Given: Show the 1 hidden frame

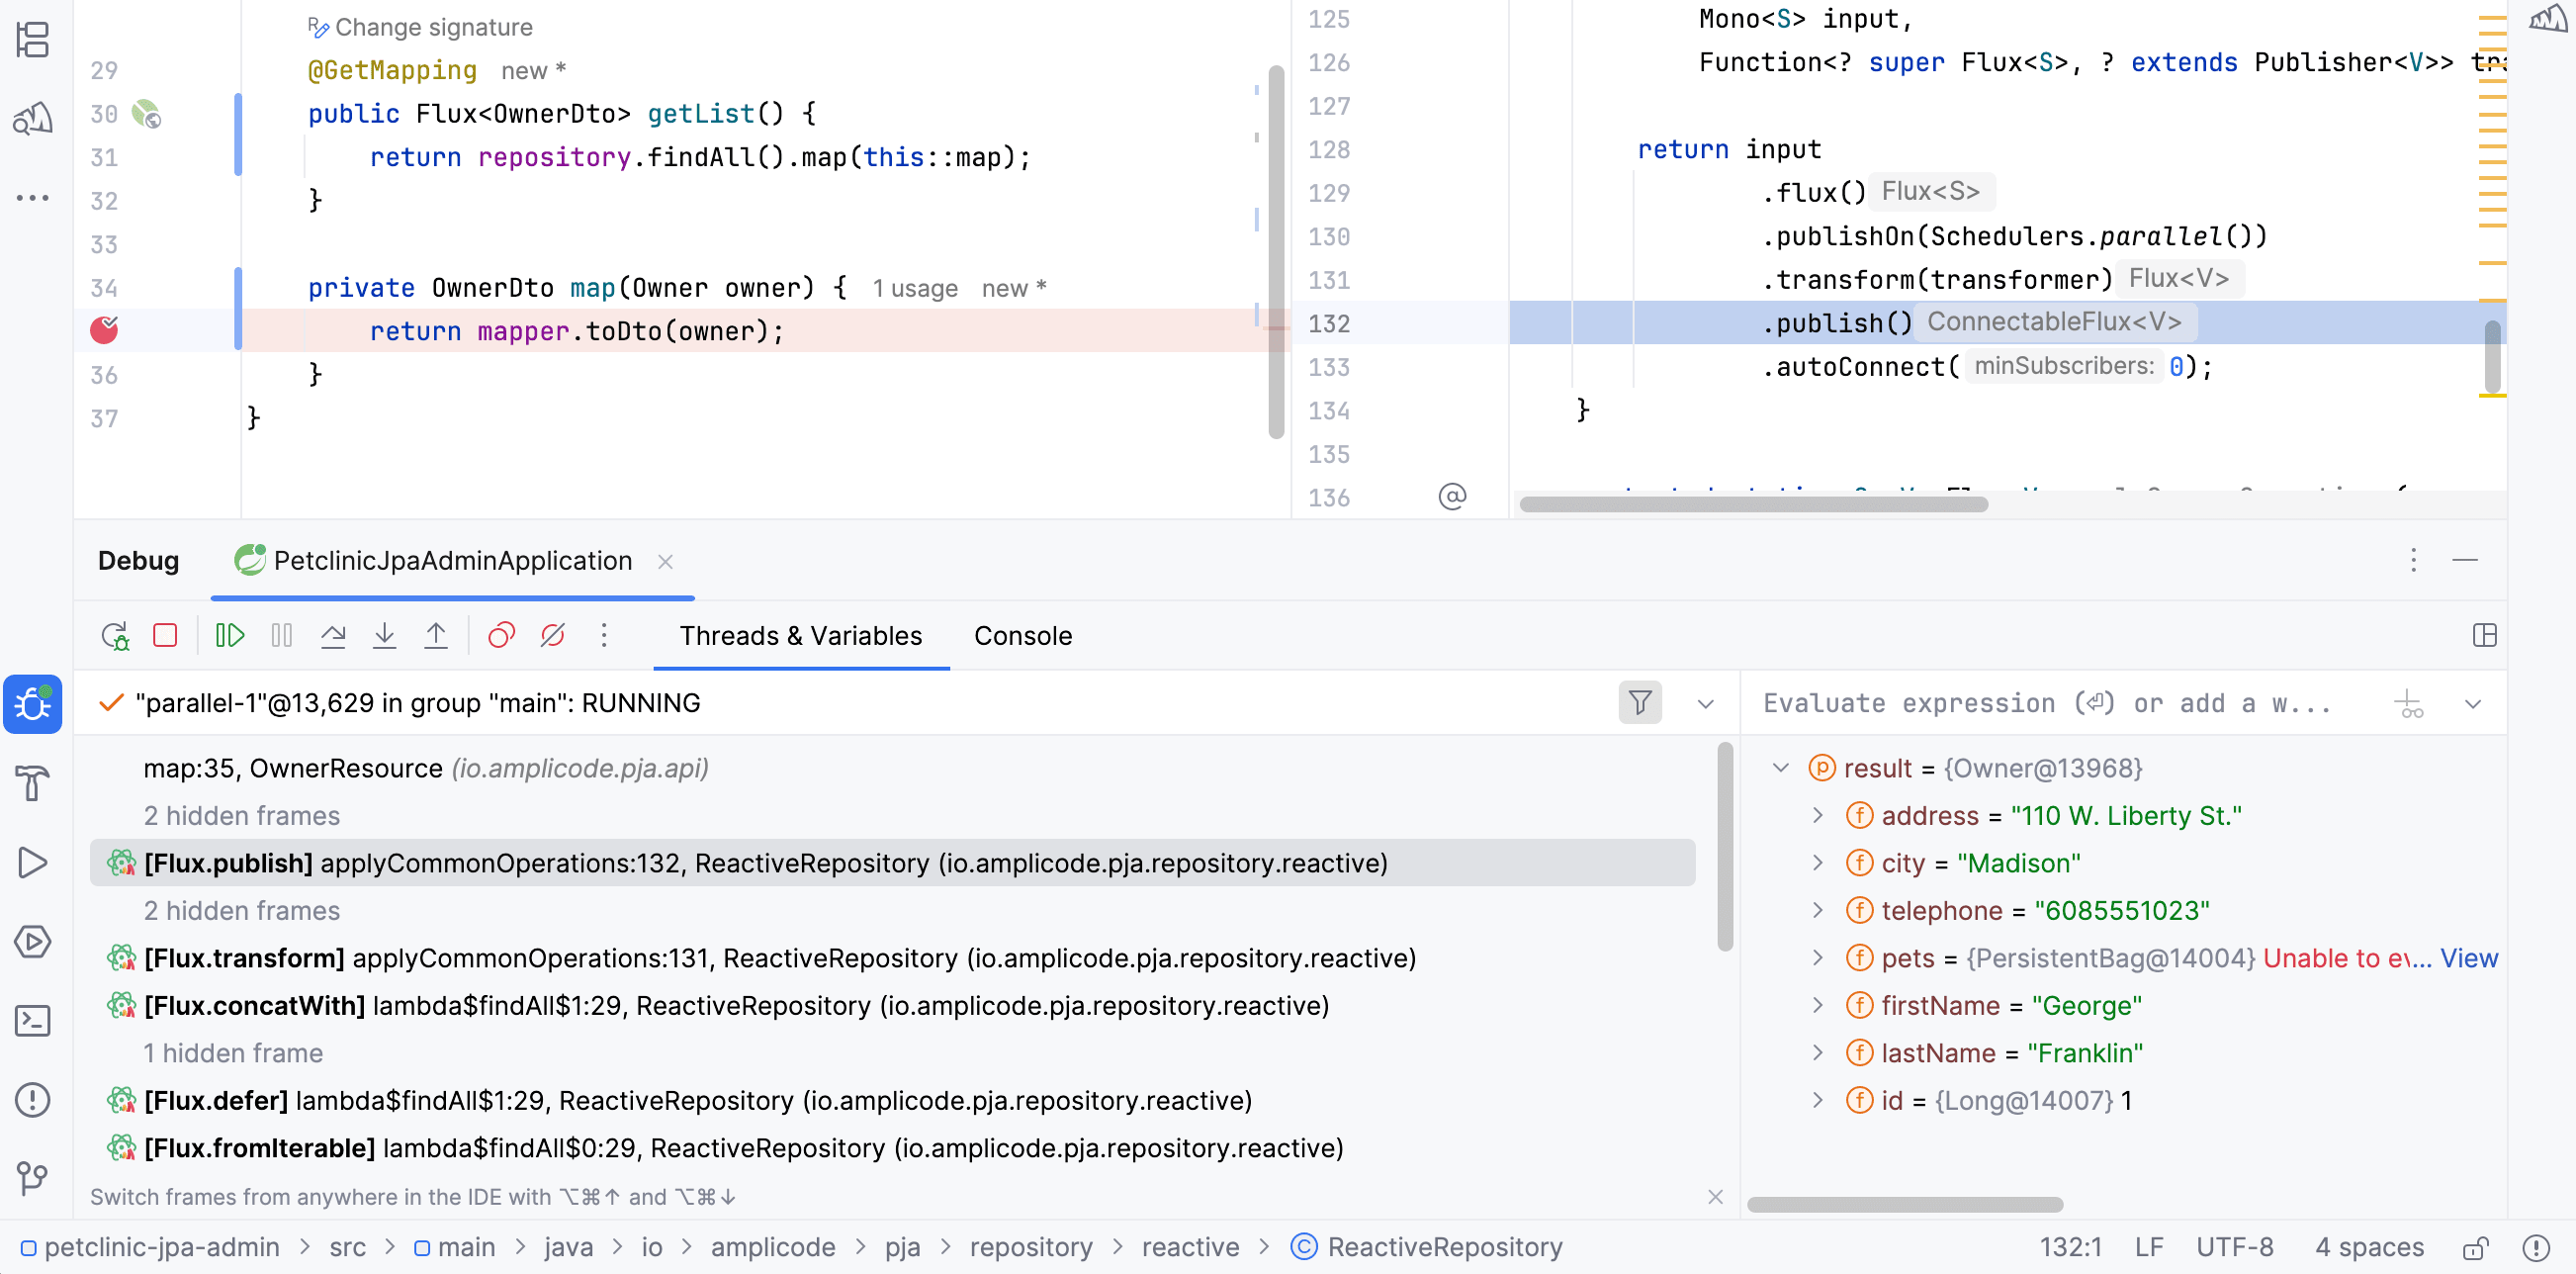Looking at the screenshot, I should (233, 1053).
